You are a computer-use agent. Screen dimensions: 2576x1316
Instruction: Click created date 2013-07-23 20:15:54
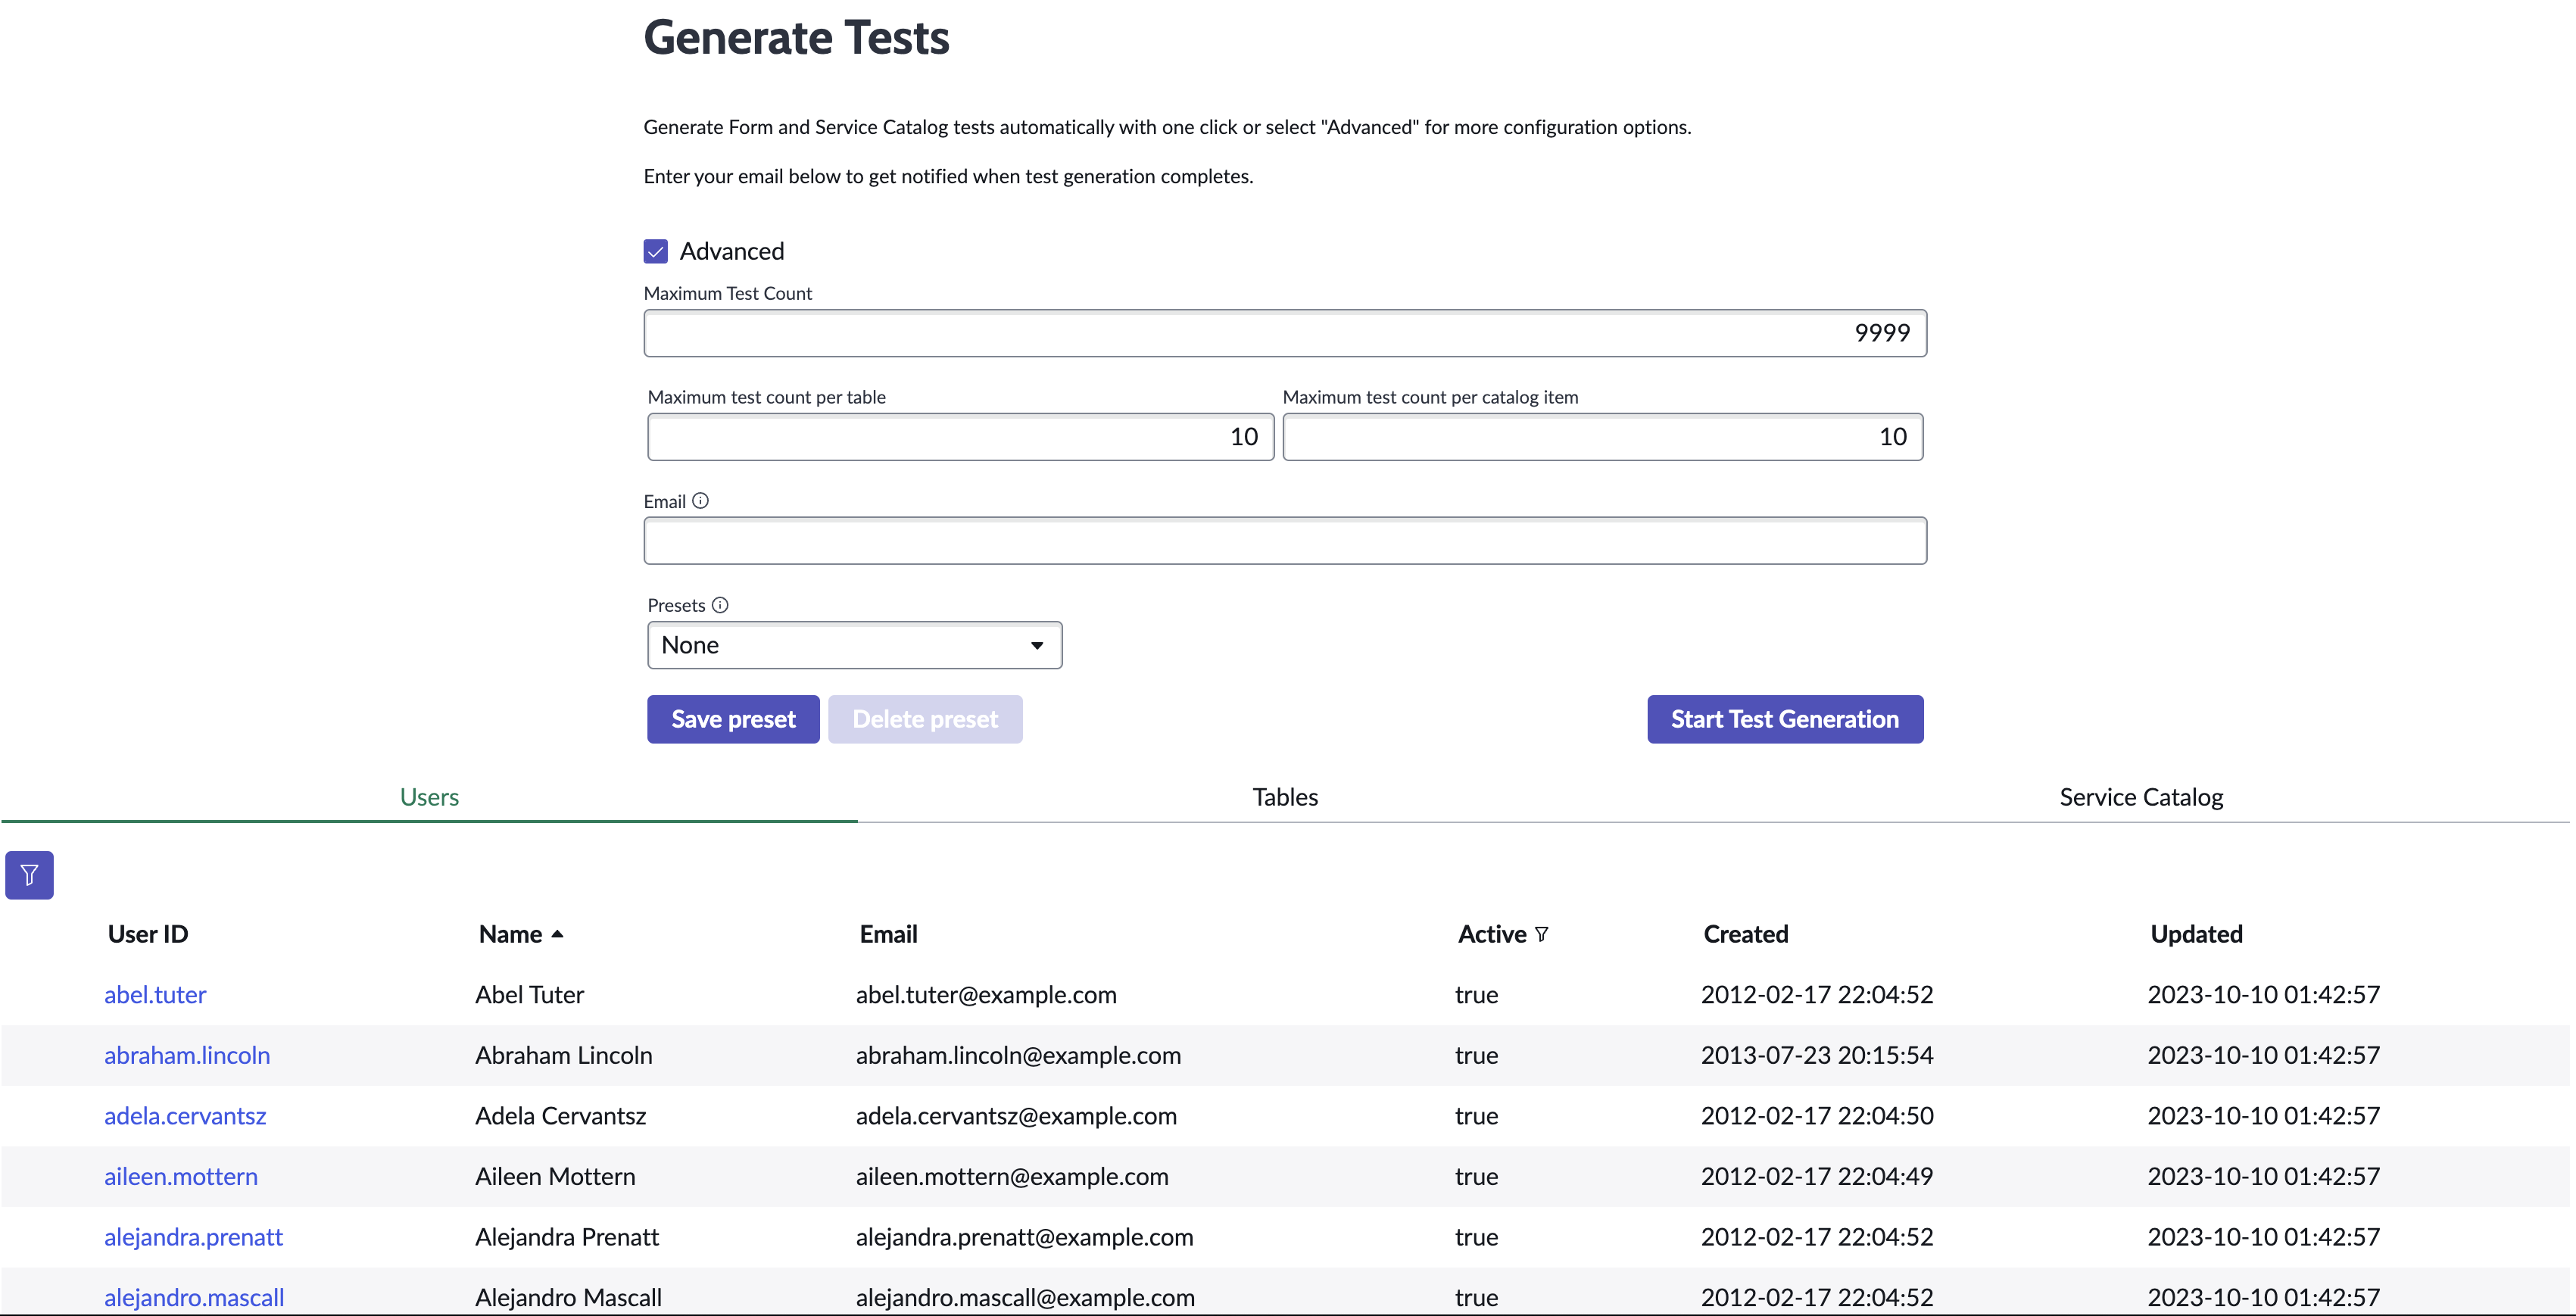[x=1817, y=1055]
